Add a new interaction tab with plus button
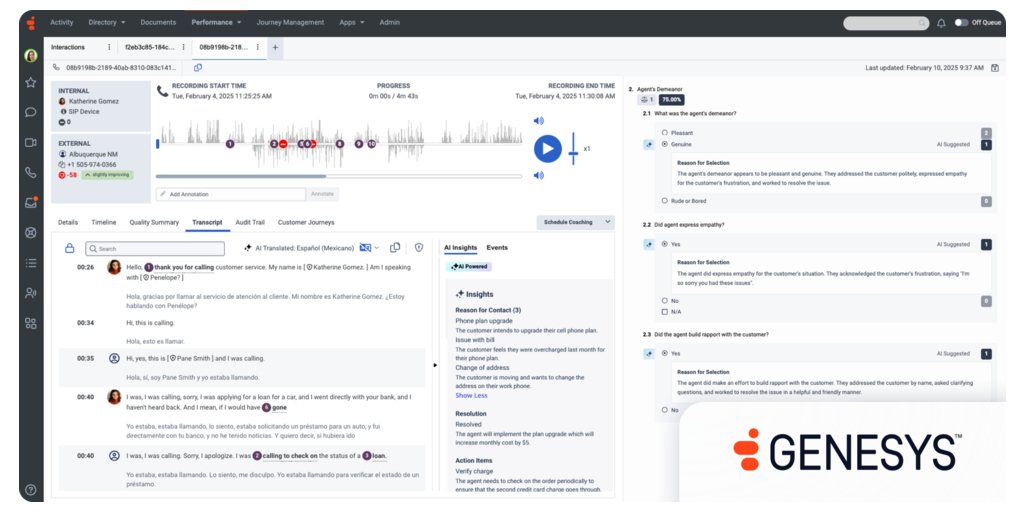This screenshot has height=512, width=1024. click(275, 47)
